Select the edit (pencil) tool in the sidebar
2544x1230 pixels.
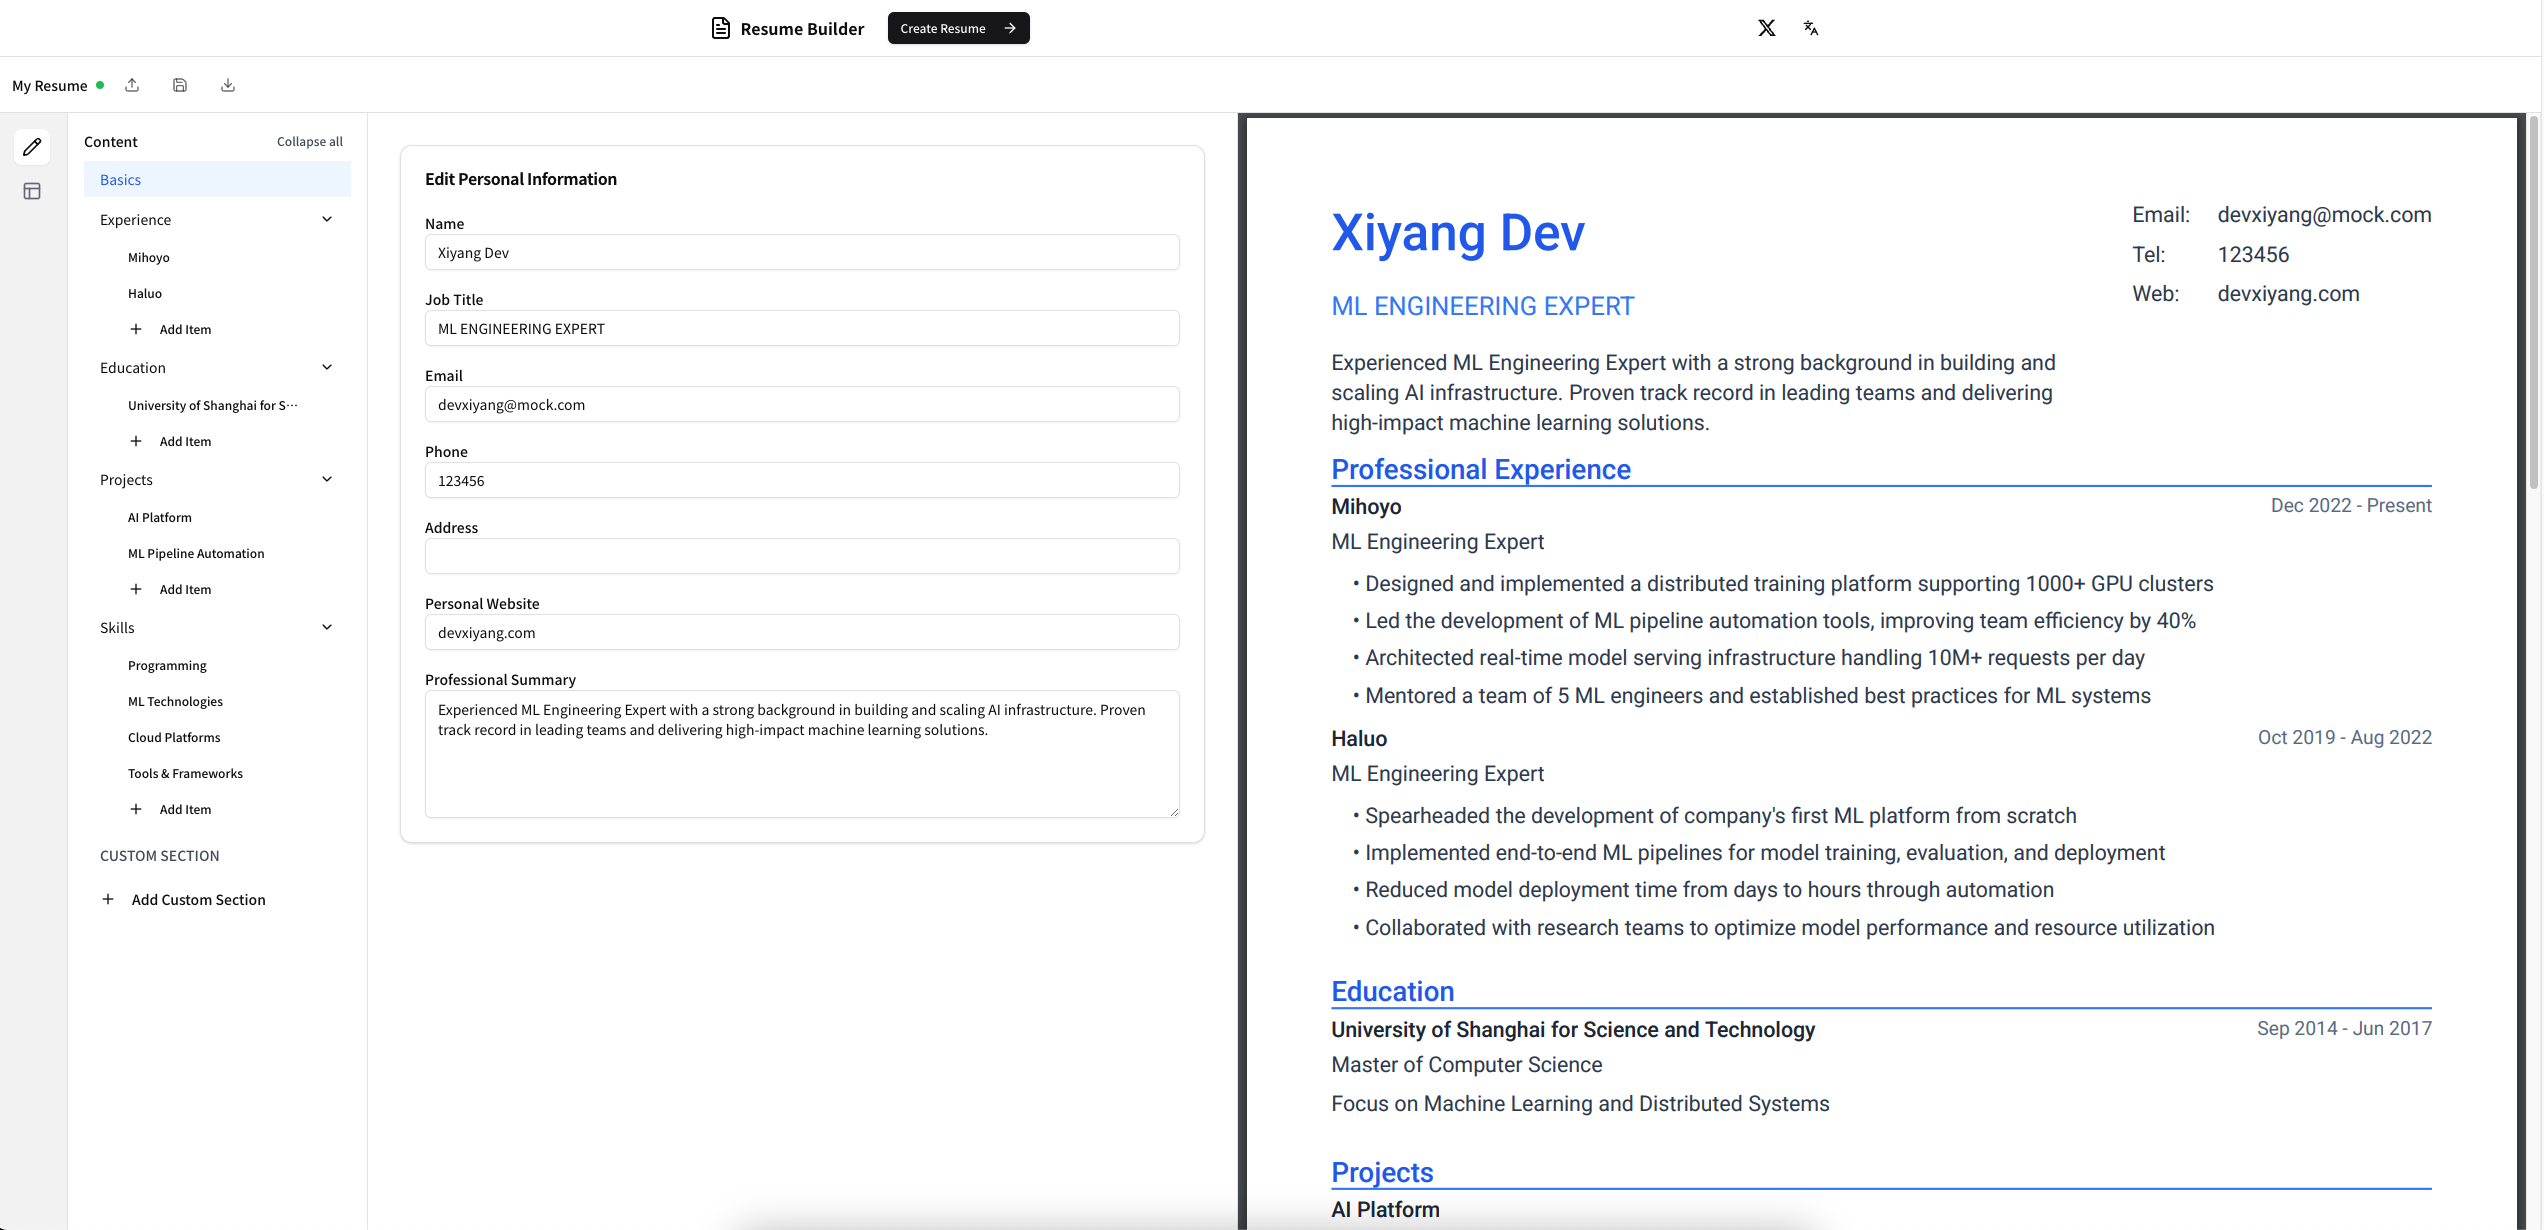coord(31,146)
